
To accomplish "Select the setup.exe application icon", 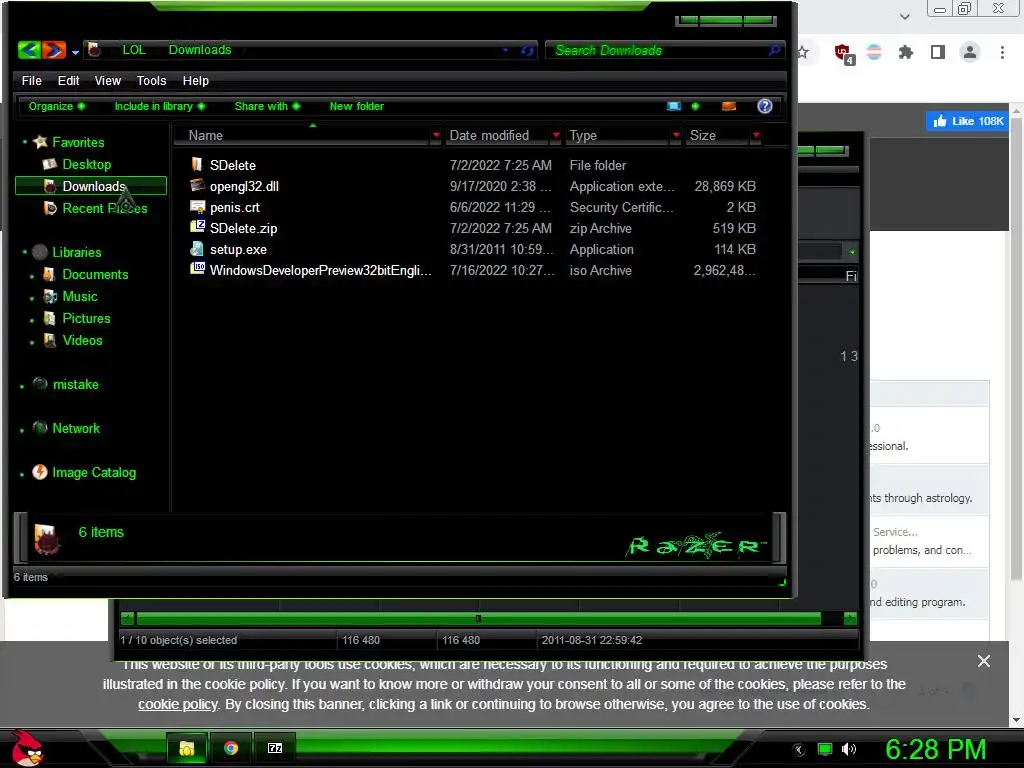I will [x=197, y=249].
